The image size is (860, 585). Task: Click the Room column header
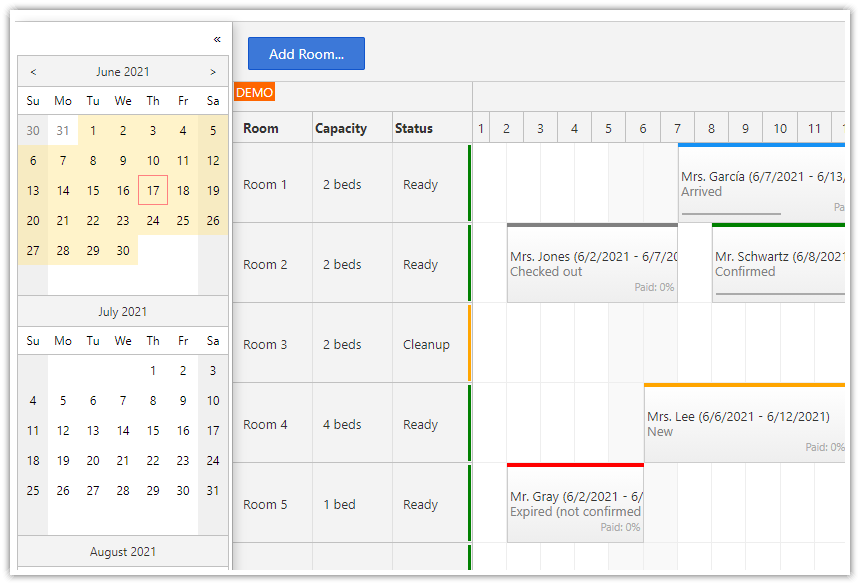coord(261,128)
